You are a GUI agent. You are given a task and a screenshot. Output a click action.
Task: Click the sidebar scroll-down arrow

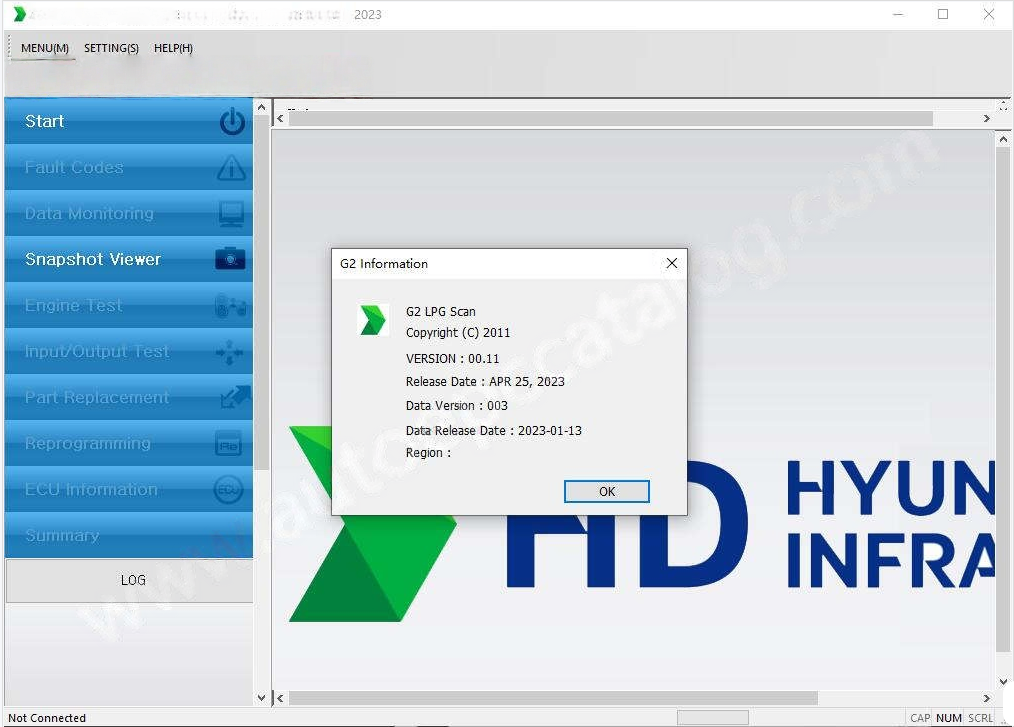tap(262, 698)
